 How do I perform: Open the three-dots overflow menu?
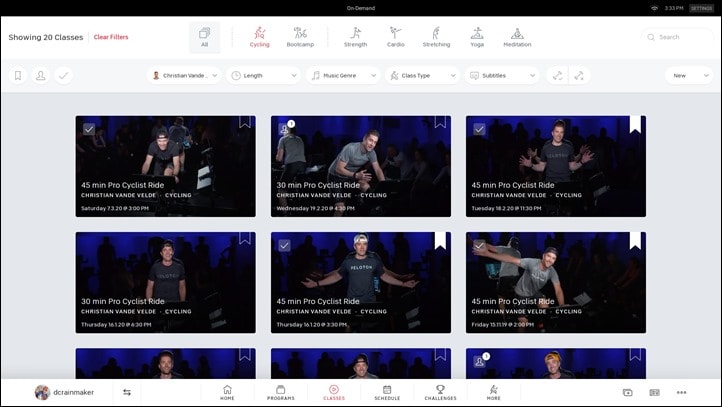pyautogui.click(x=681, y=392)
